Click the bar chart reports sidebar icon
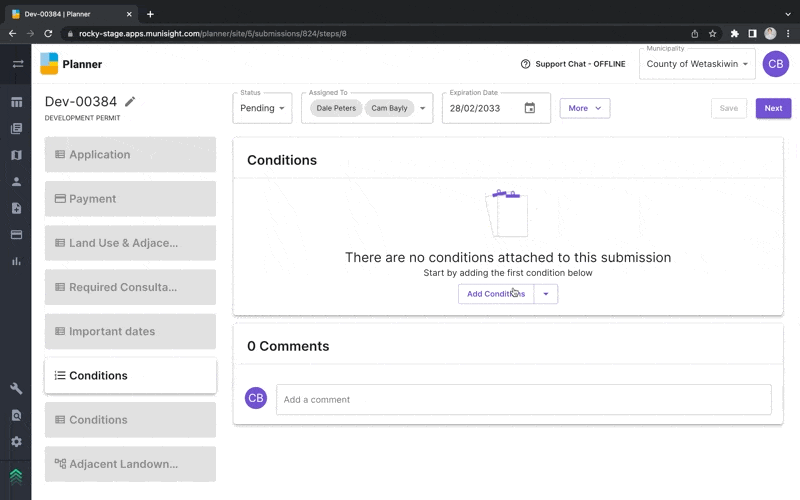This screenshot has width=800, height=500. 16,261
